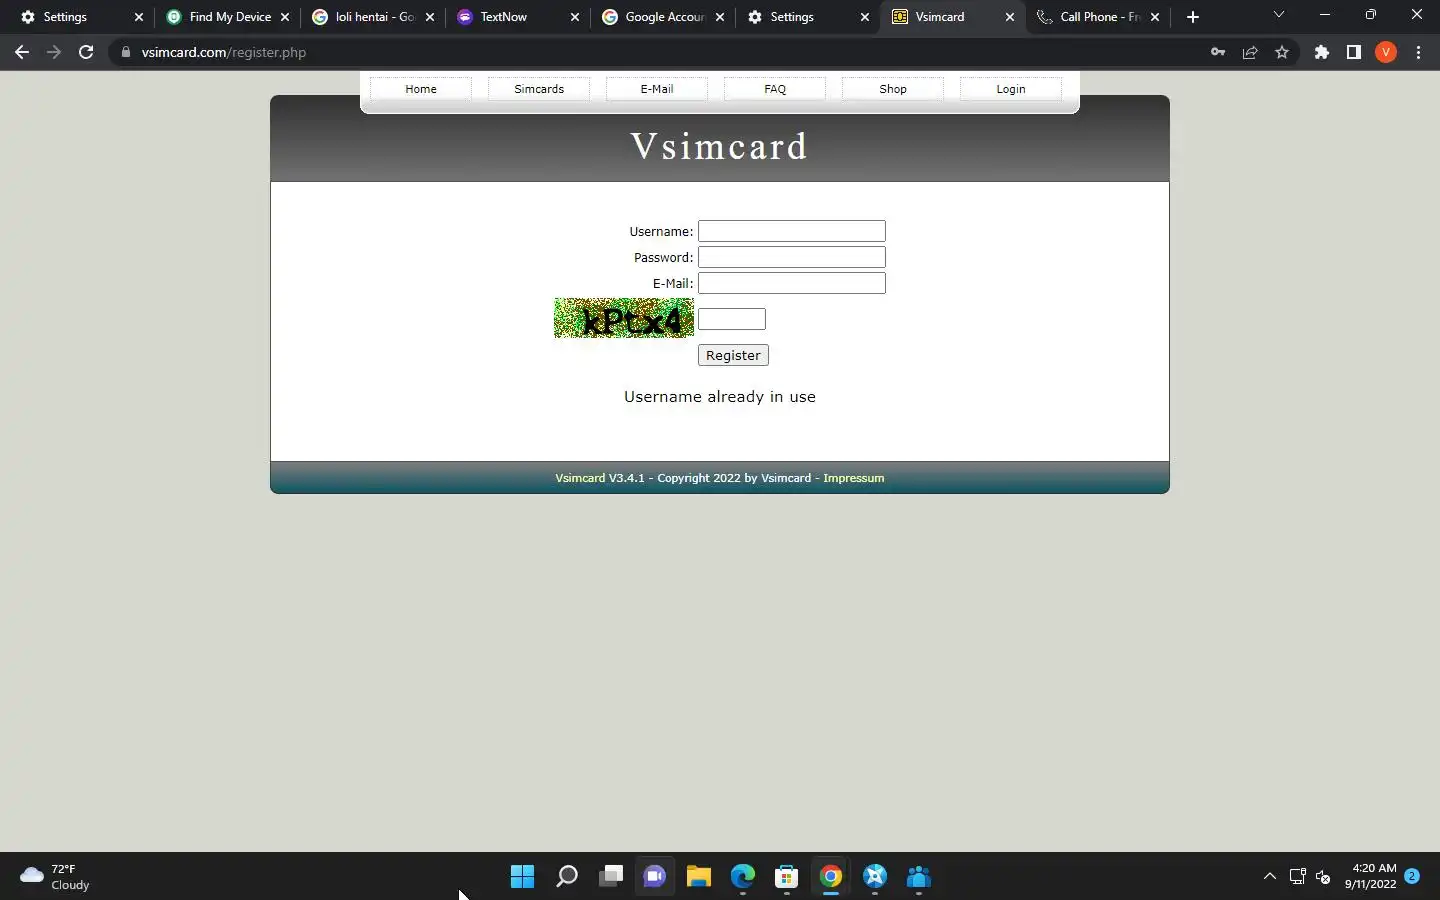Open Chrome three-dot menu
Image resolution: width=1440 pixels, height=900 pixels.
(1418, 52)
